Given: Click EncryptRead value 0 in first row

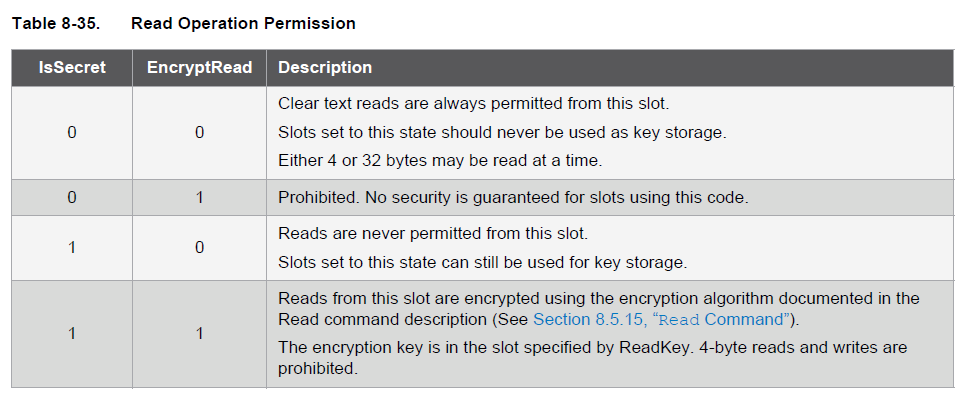Looking at the screenshot, I should [199, 132].
